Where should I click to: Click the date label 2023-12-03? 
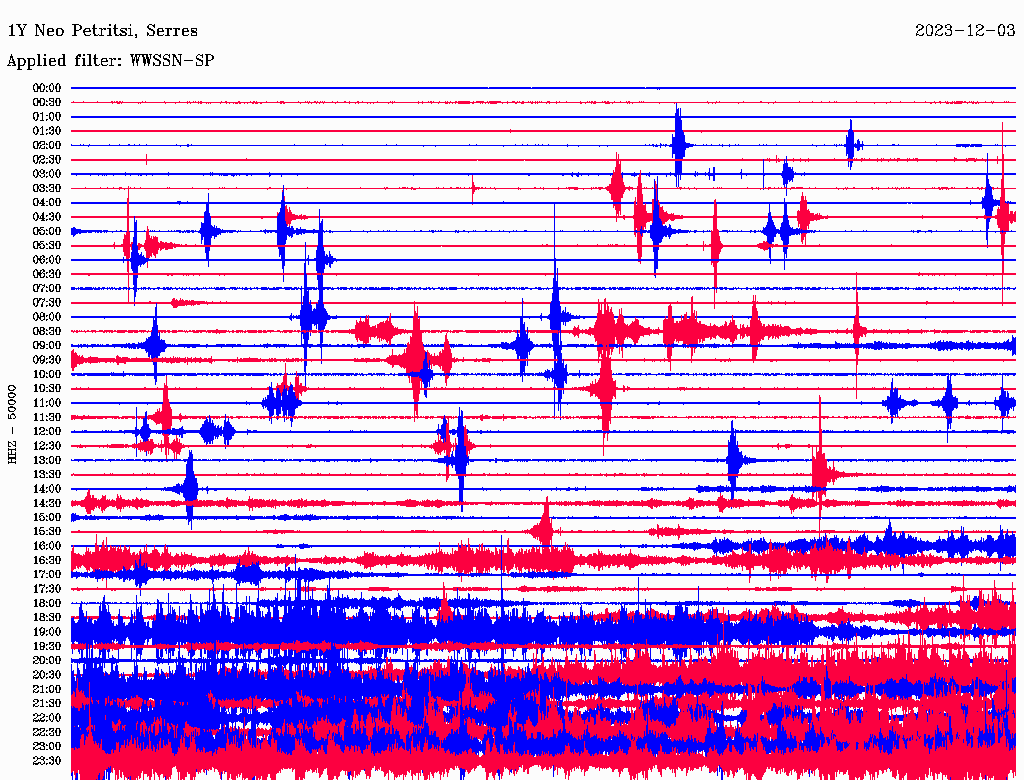(965, 31)
